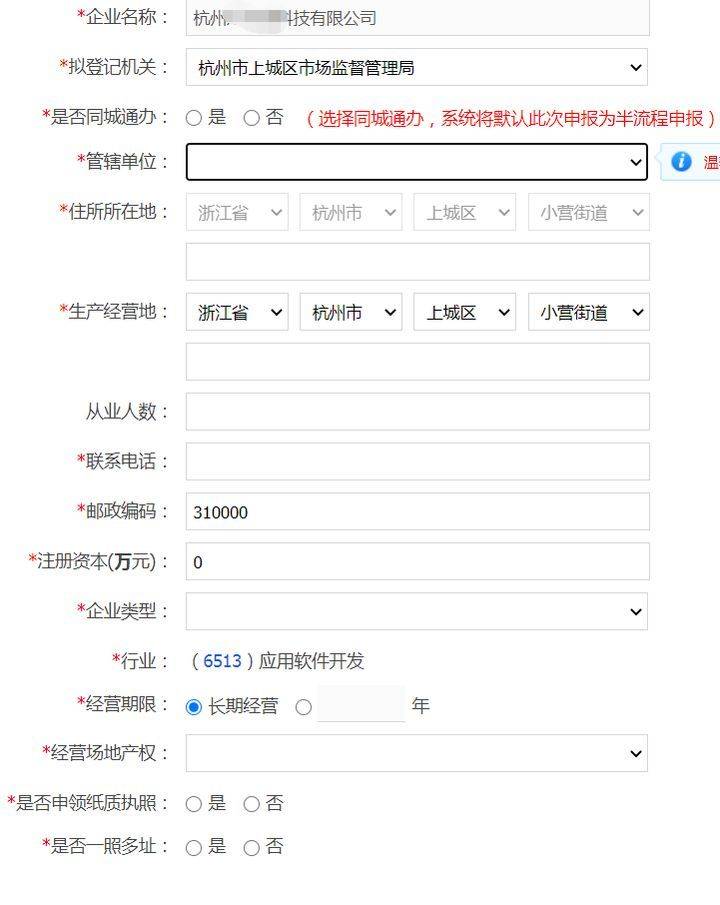Open the 管辖单位 dropdown

click(417, 162)
